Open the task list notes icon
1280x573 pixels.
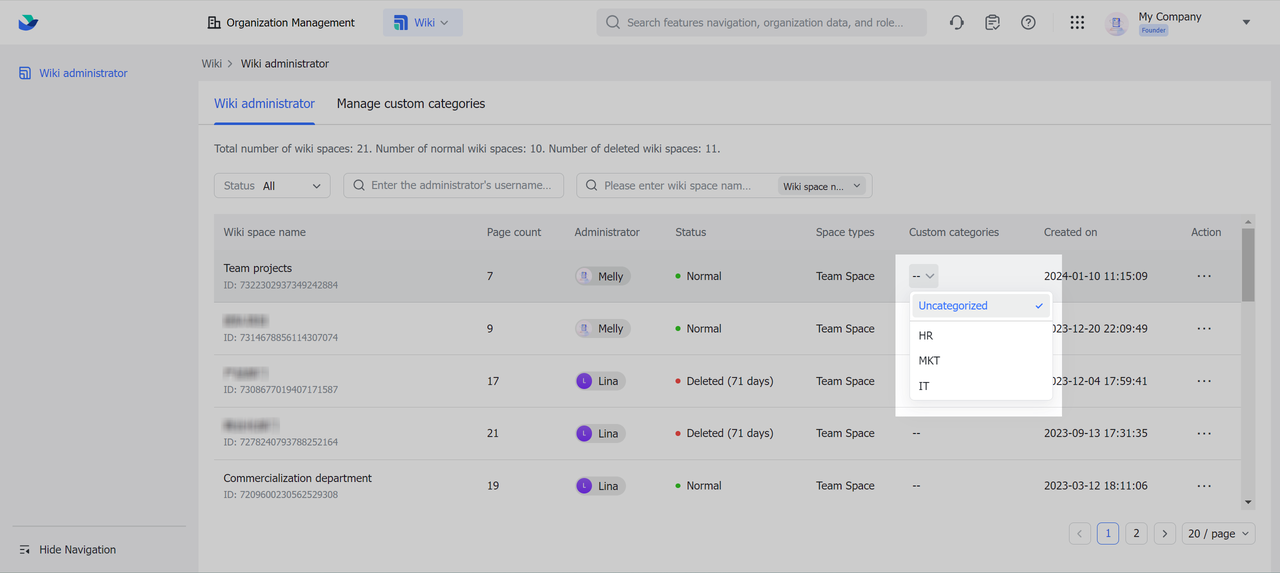[992, 22]
